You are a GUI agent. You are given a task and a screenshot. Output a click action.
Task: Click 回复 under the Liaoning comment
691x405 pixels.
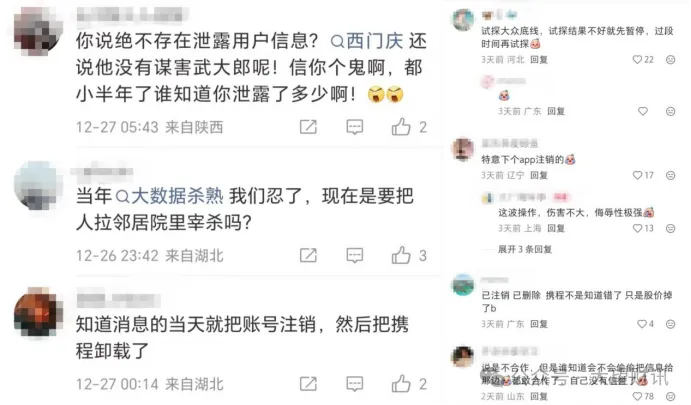point(539,175)
